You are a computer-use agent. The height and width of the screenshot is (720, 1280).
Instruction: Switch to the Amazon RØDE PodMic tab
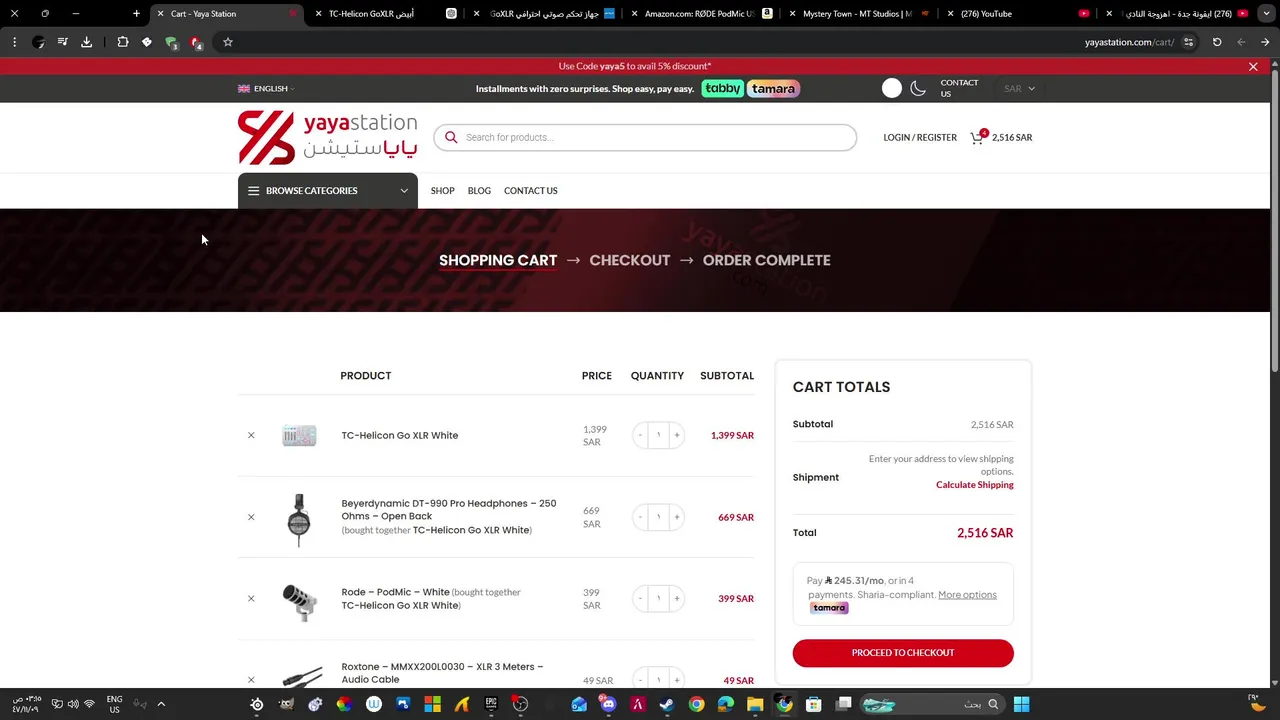pos(700,14)
